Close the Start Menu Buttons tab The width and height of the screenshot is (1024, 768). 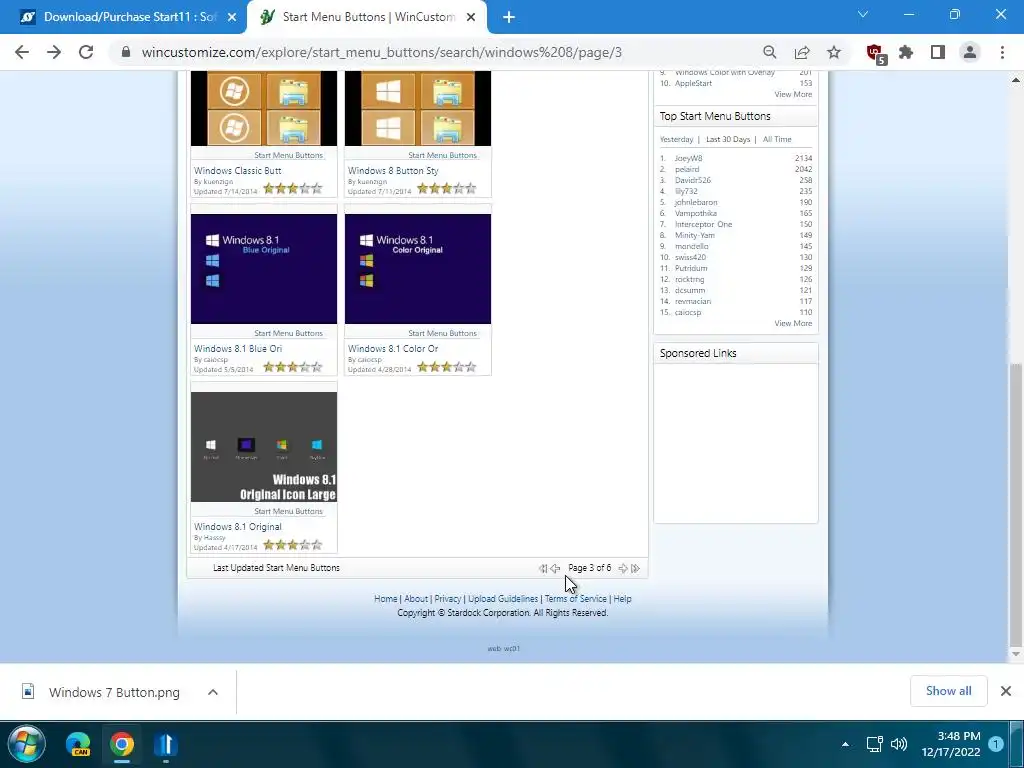471,18
